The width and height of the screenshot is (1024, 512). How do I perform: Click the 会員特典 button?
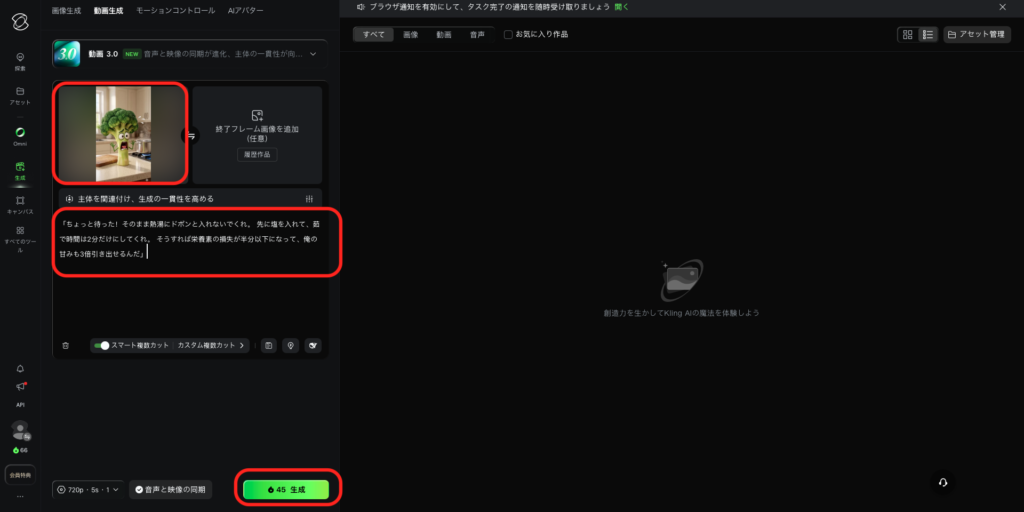pyautogui.click(x=20, y=475)
